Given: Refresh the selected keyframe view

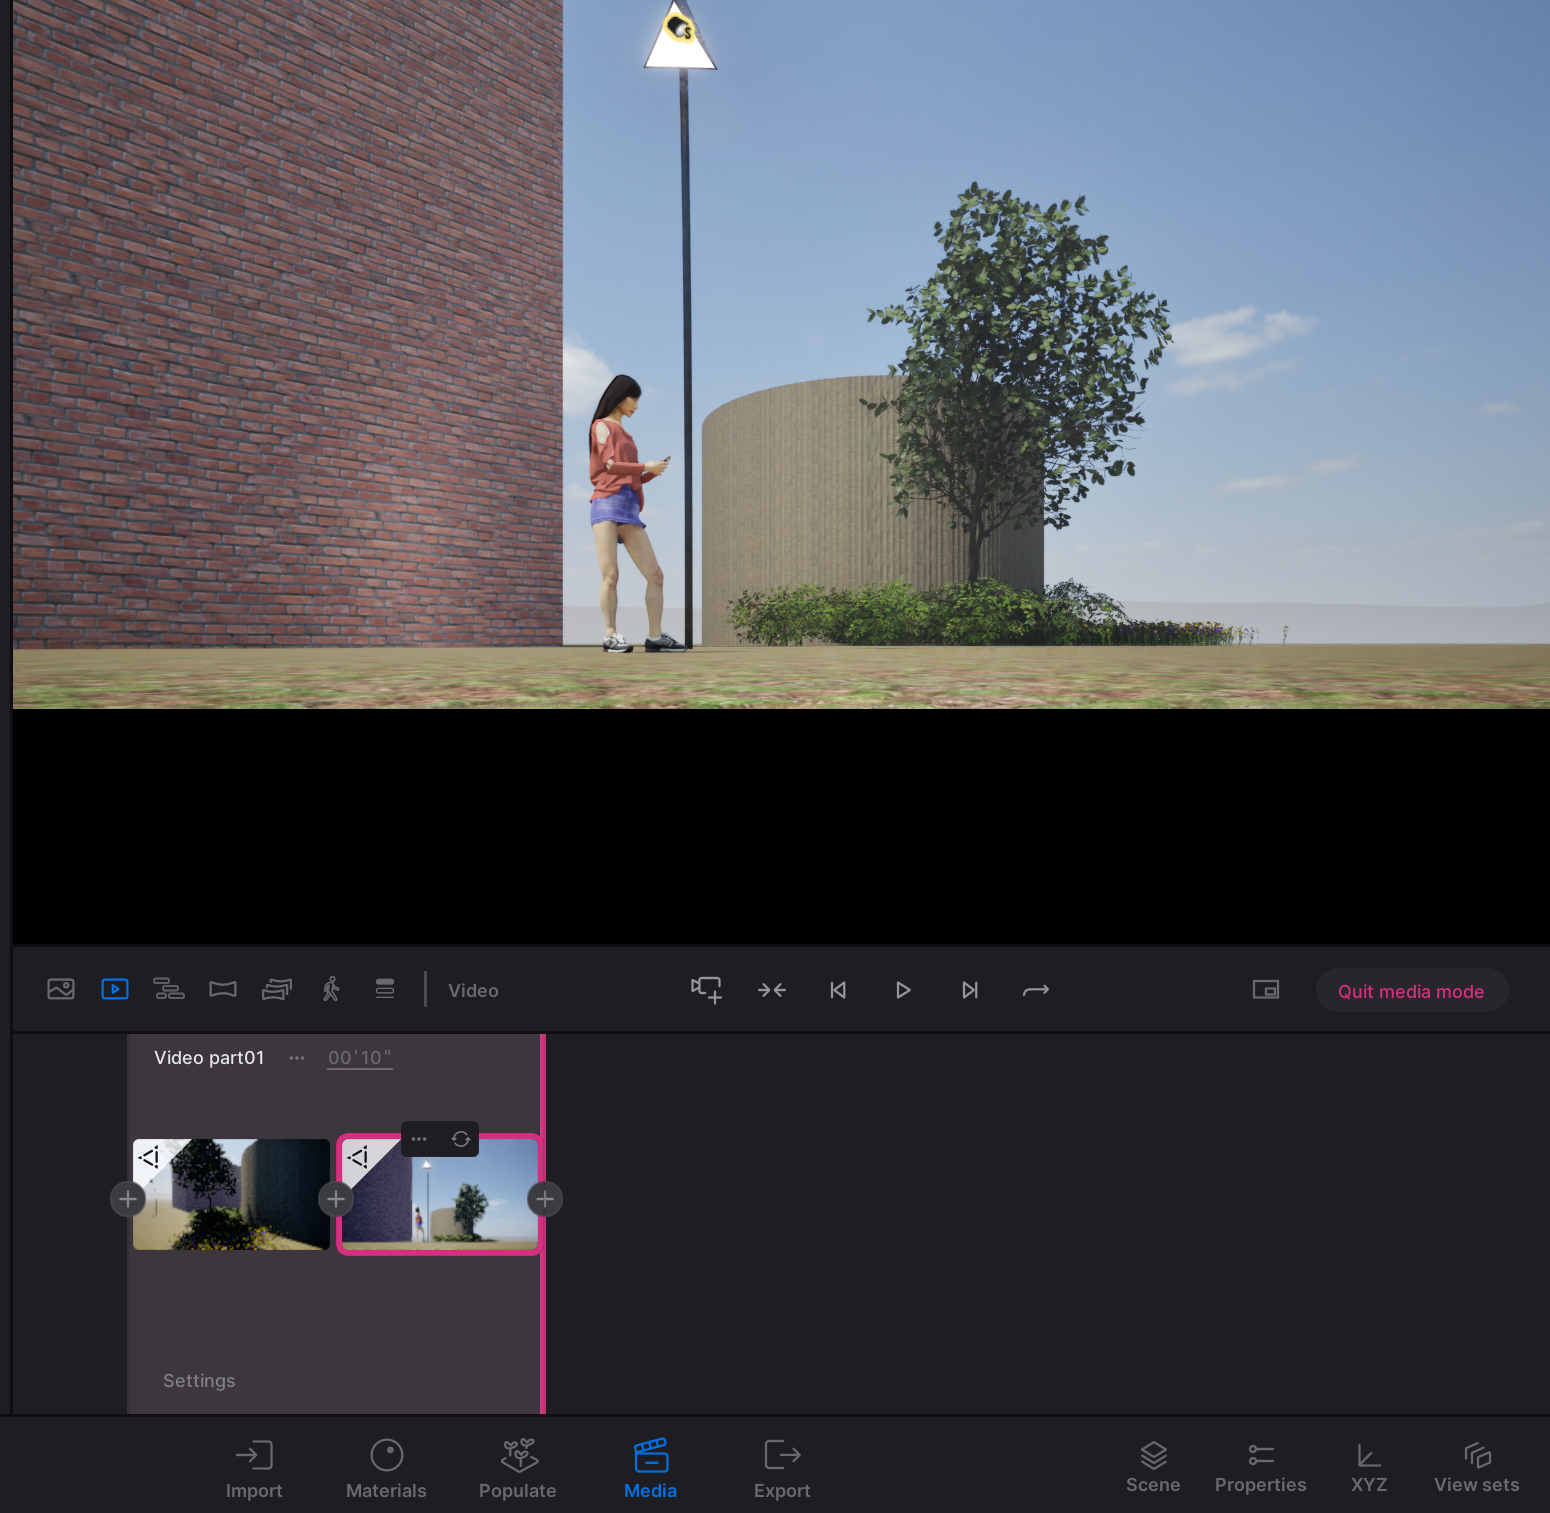Looking at the screenshot, I should [x=461, y=1139].
